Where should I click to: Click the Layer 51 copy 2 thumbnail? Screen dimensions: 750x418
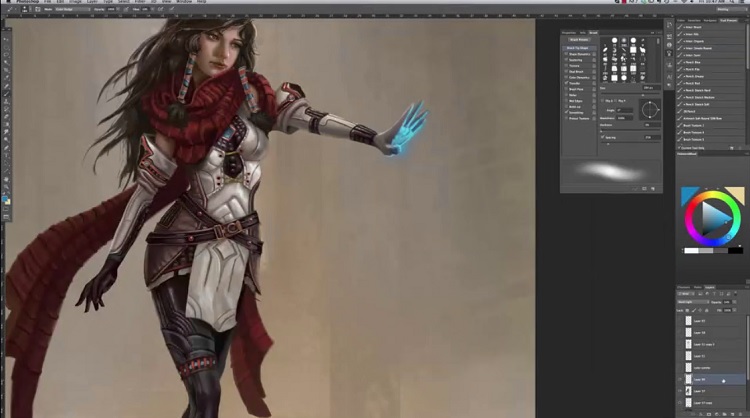click(688, 344)
